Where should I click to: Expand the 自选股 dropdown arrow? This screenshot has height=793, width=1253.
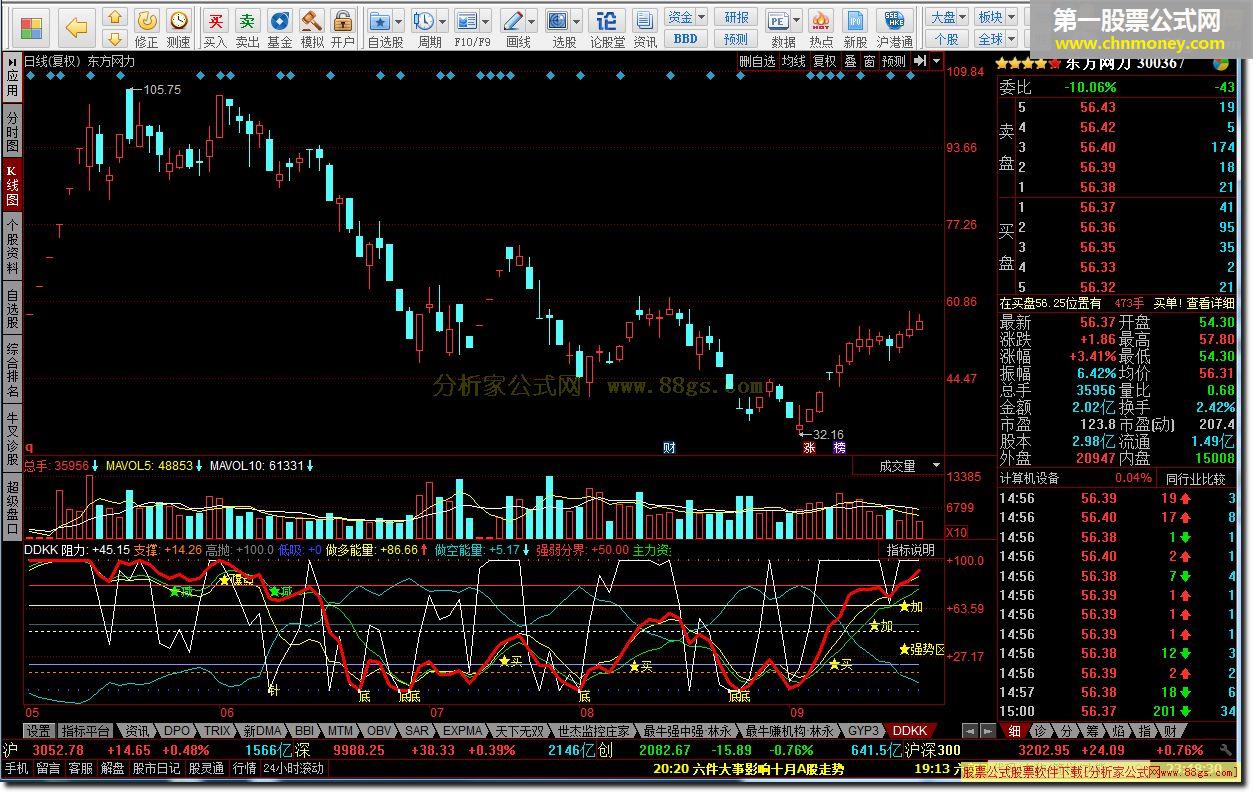398,20
